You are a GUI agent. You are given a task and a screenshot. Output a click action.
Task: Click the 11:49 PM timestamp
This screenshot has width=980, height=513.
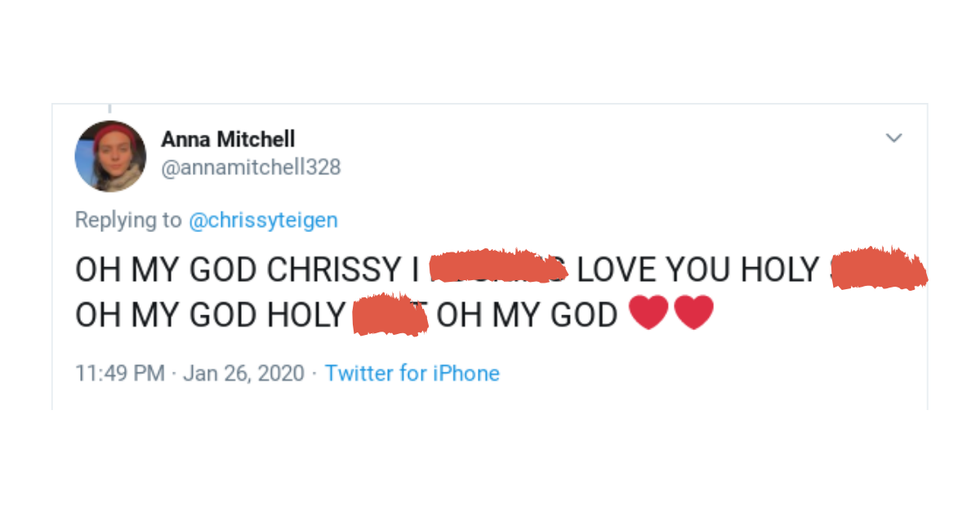point(120,373)
